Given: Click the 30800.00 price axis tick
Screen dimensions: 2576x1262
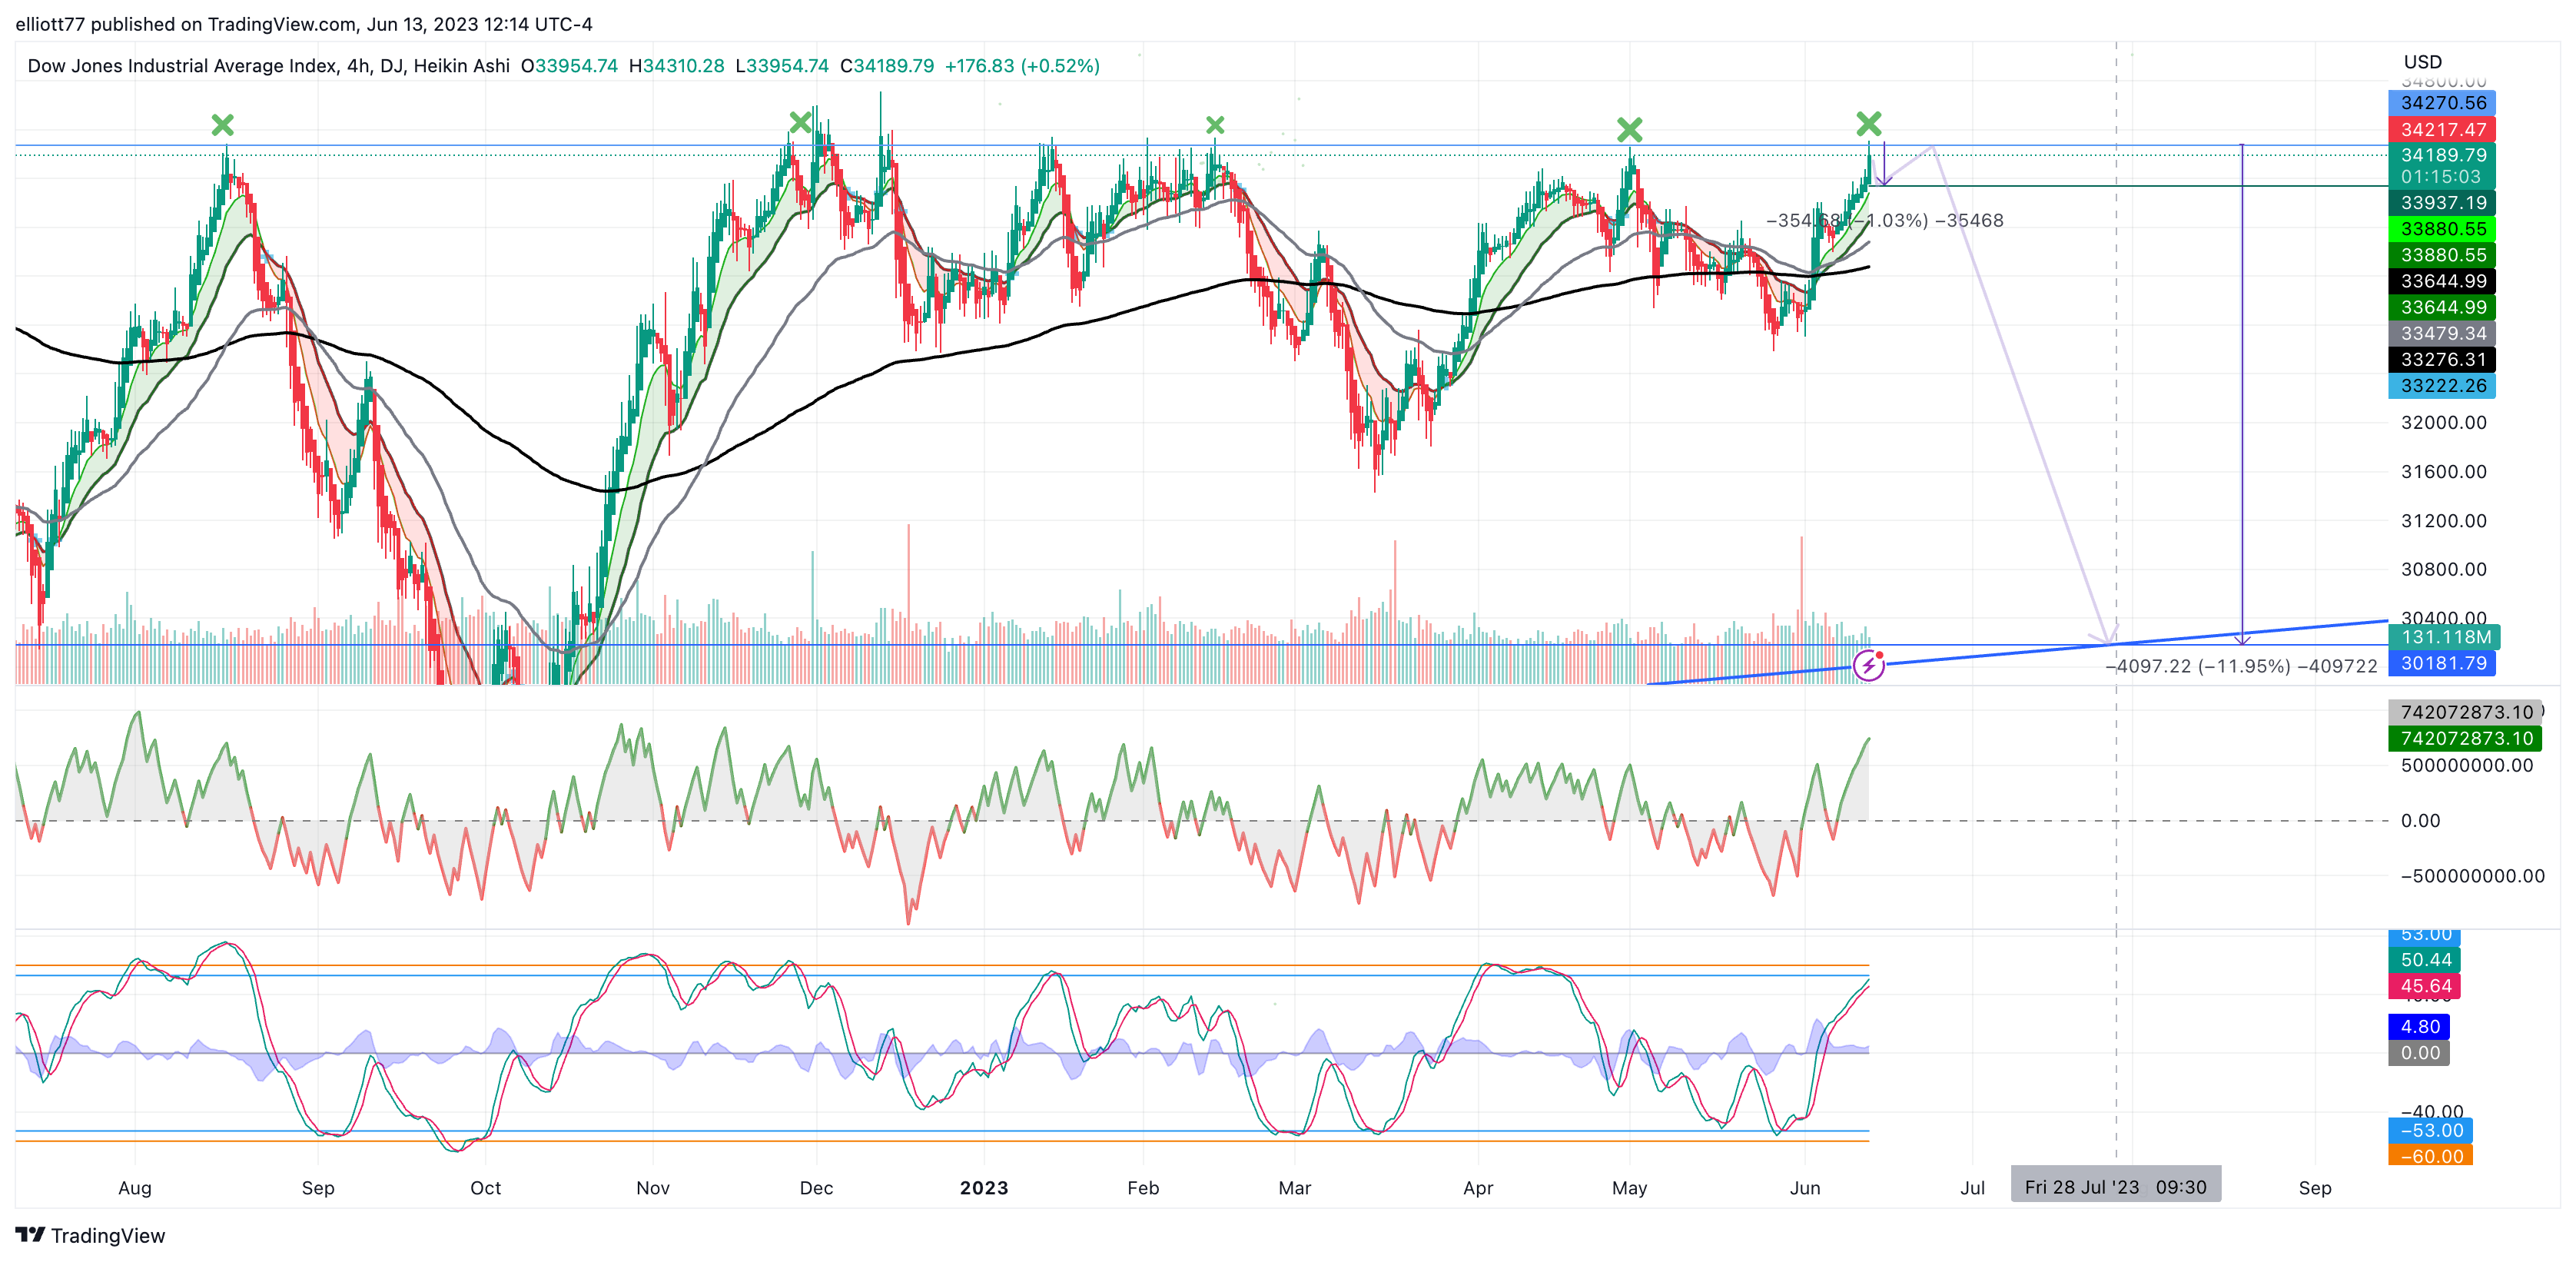Looking at the screenshot, I should coord(2443,569).
